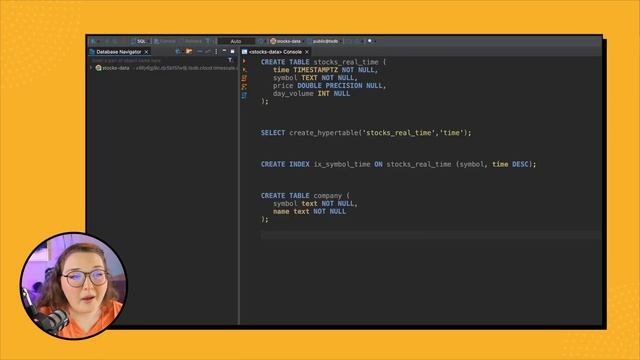Select the stocks-data active connection selector
This screenshot has width=640, height=360.
[286, 41]
